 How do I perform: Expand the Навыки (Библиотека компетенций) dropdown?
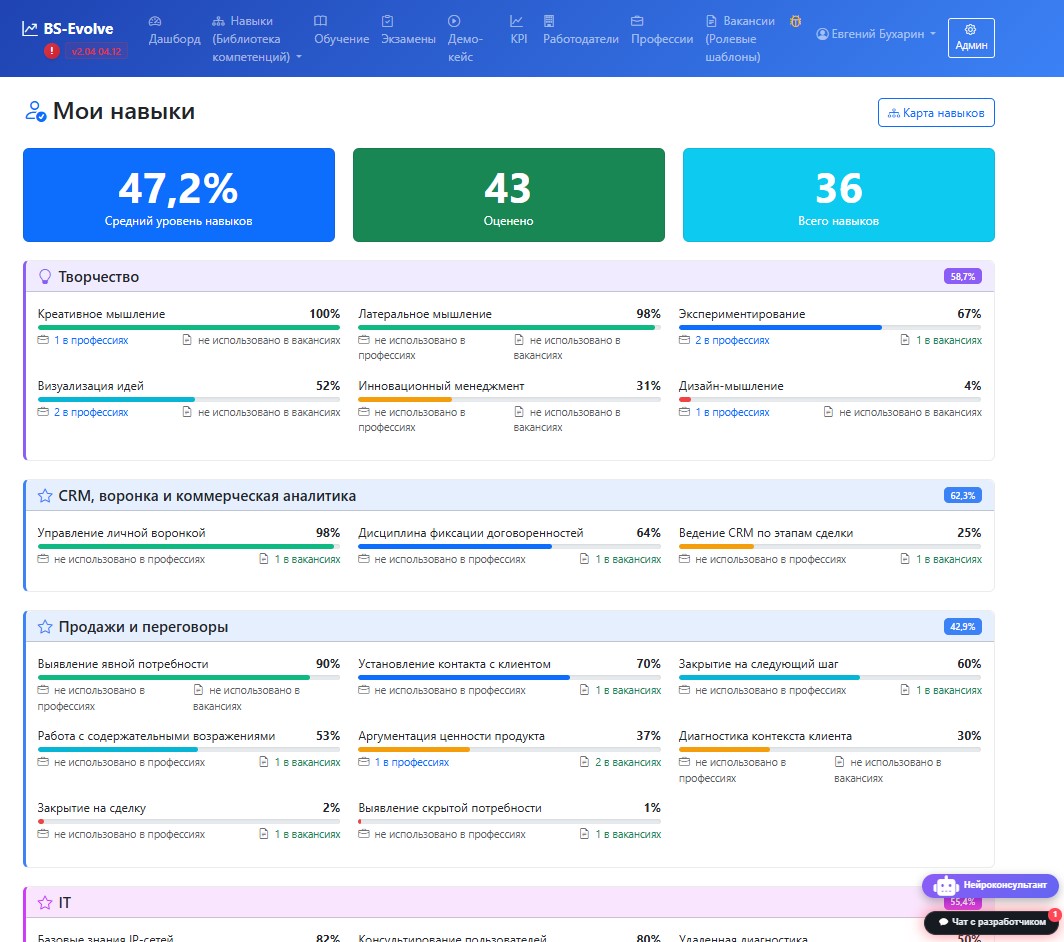(256, 39)
